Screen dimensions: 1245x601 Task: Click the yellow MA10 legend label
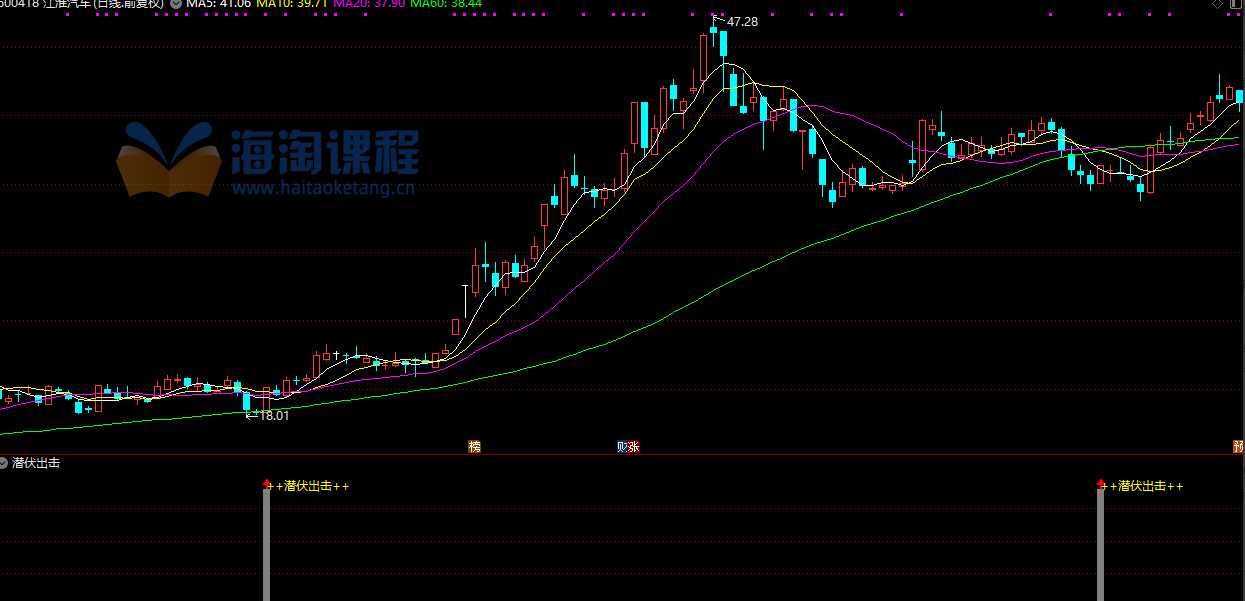[x=290, y=4]
